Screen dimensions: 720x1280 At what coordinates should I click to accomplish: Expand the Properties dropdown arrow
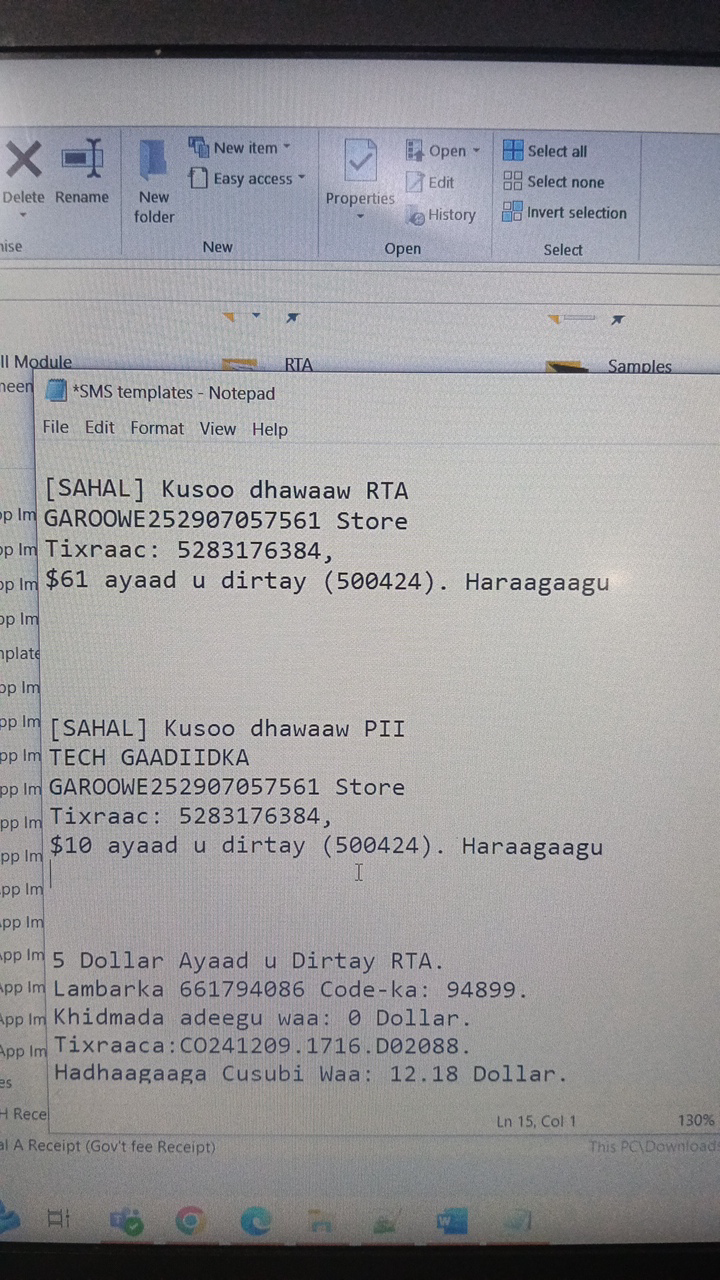tap(360, 216)
